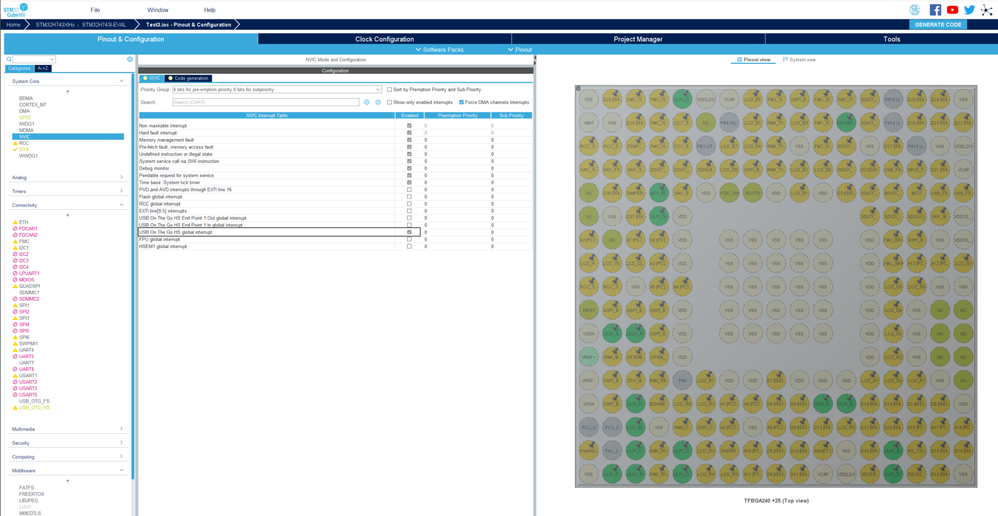
Task: Click the settings gear in peripheral panel
Action: (129, 60)
